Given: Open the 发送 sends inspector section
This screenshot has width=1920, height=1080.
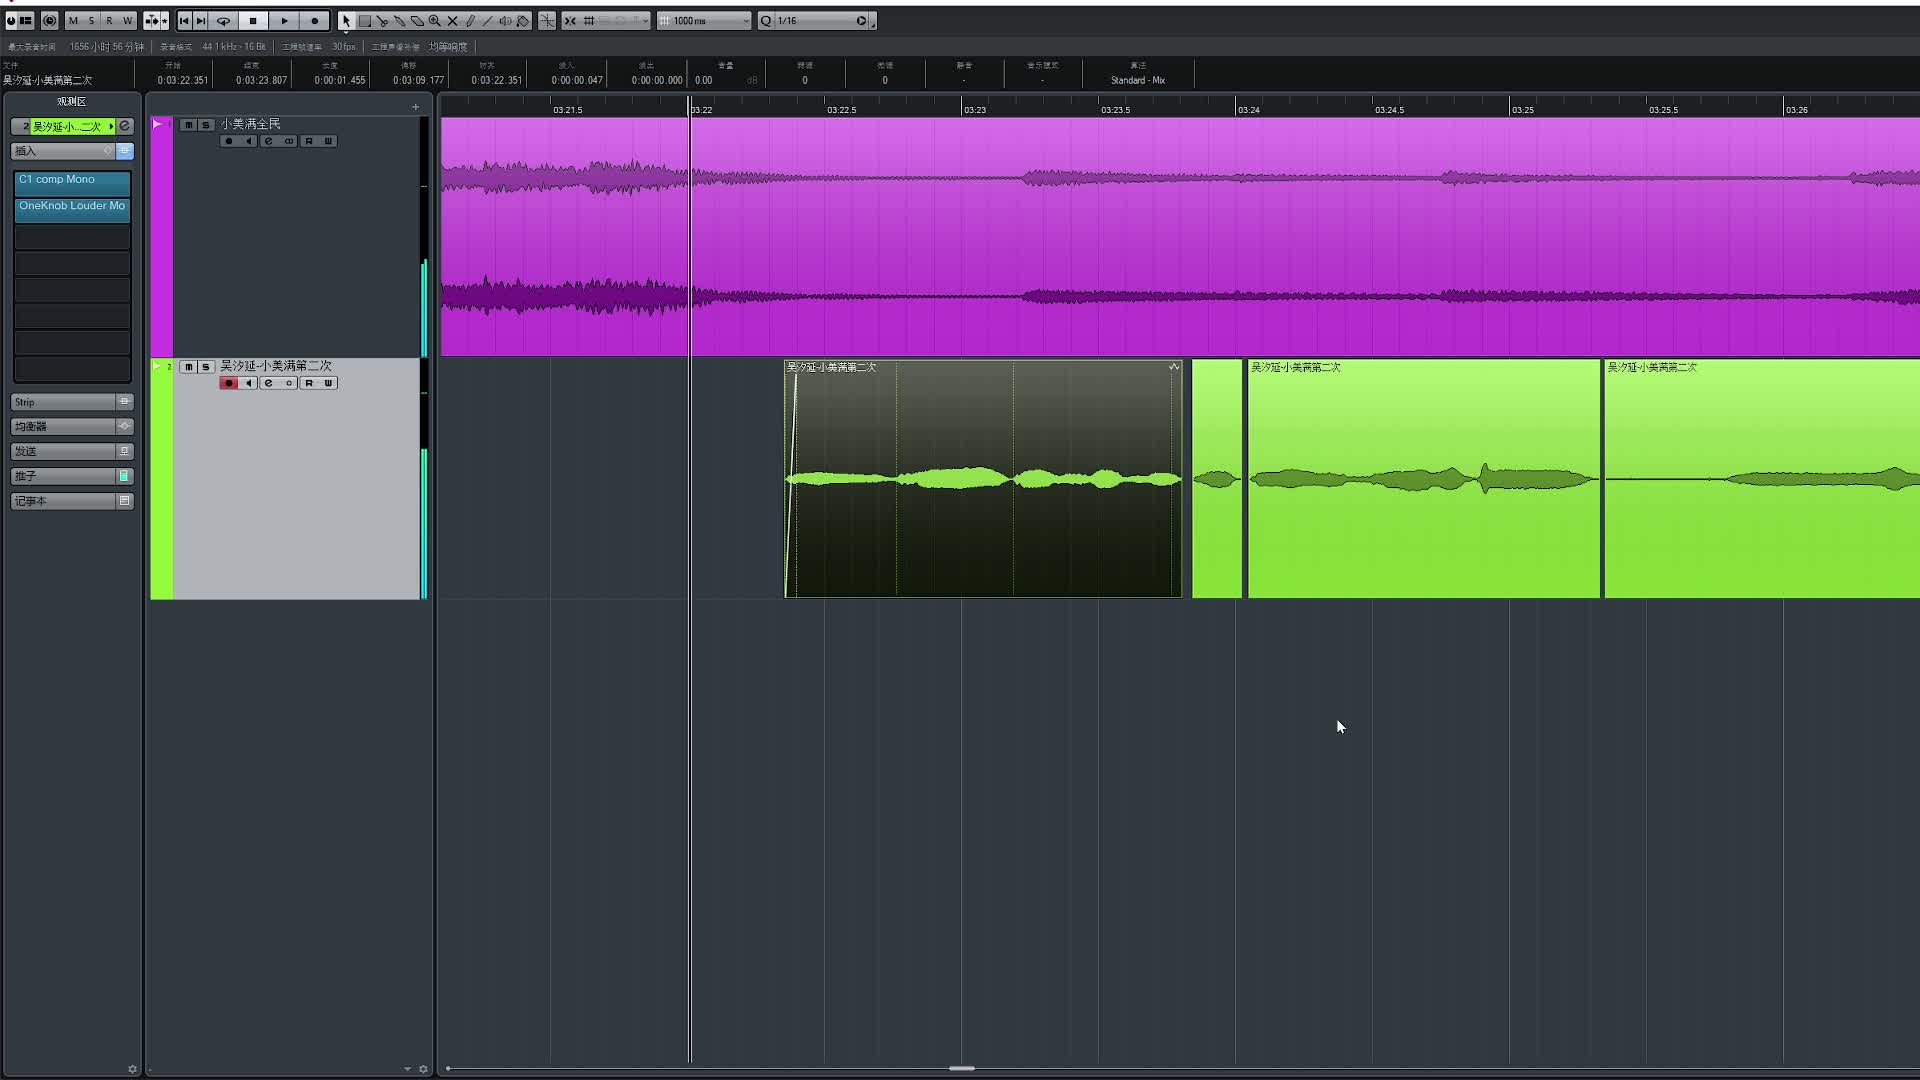Looking at the screenshot, I should pos(62,451).
